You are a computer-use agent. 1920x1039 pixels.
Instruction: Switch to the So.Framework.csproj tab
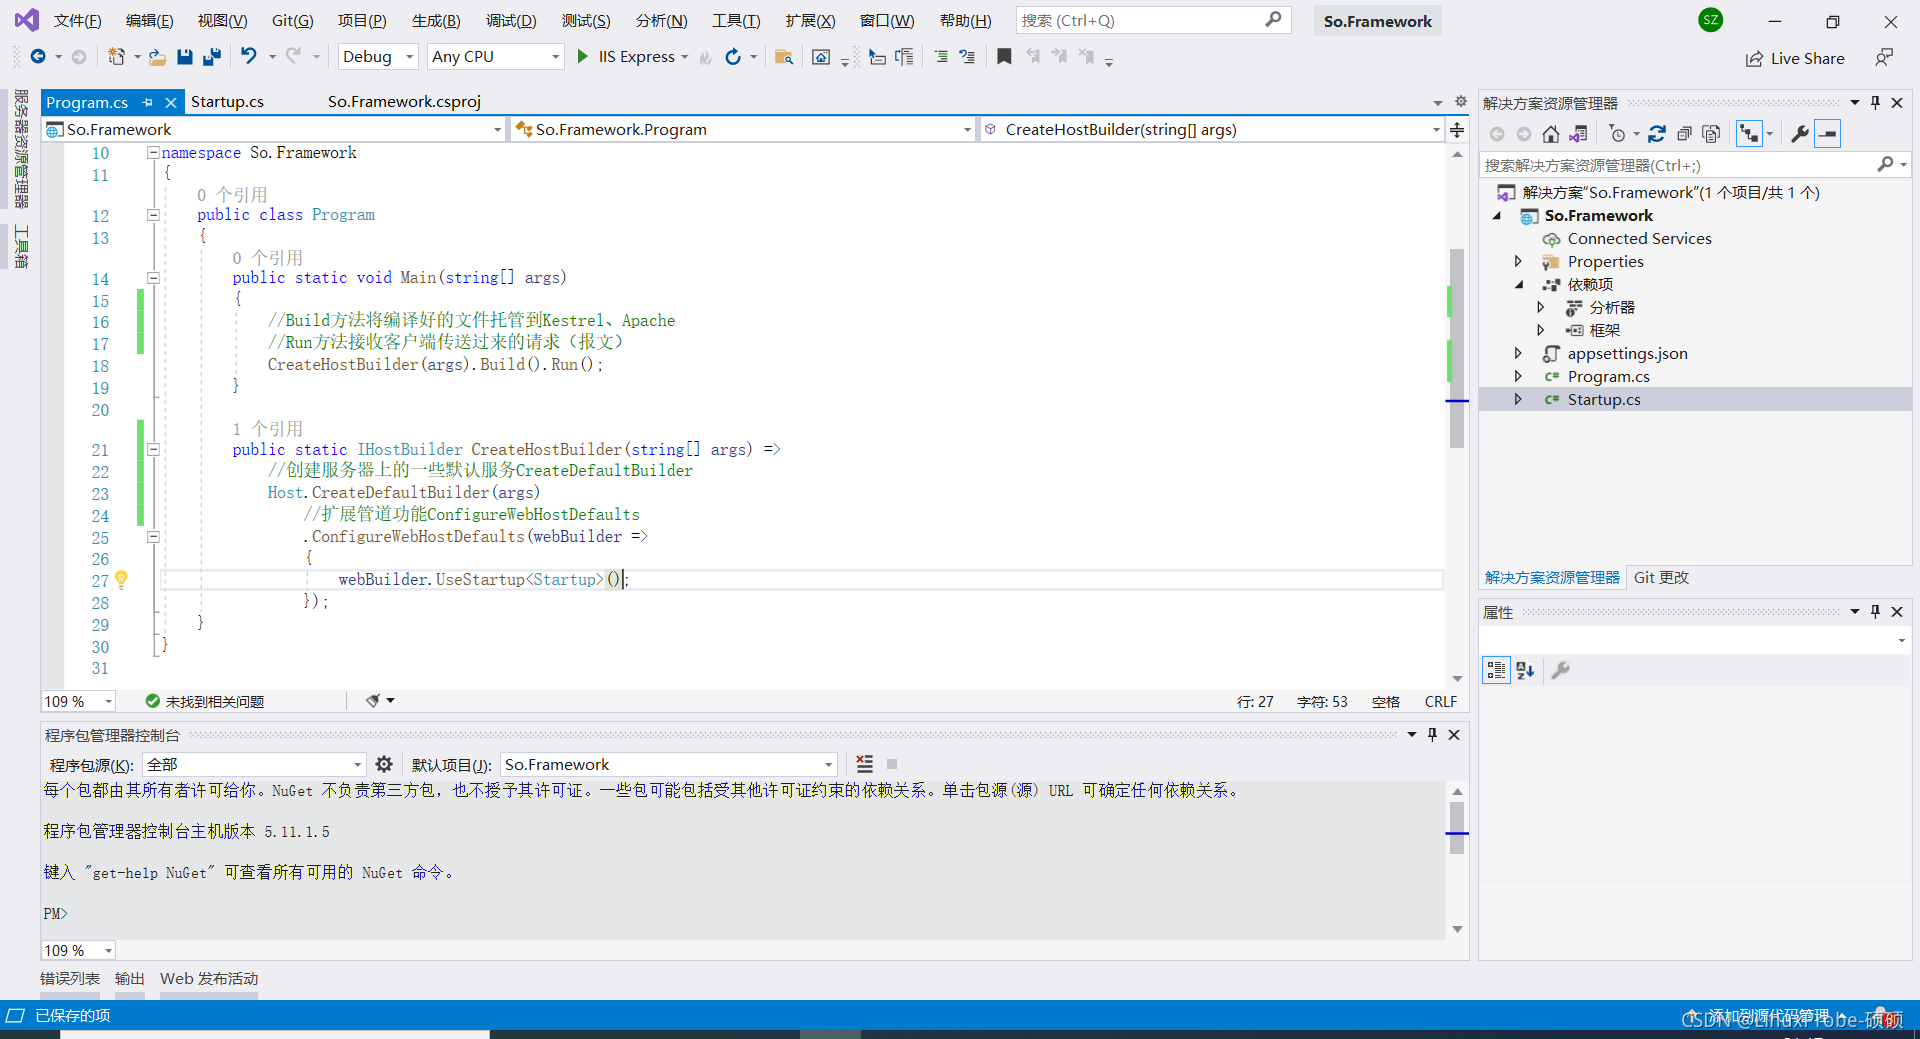click(404, 102)
